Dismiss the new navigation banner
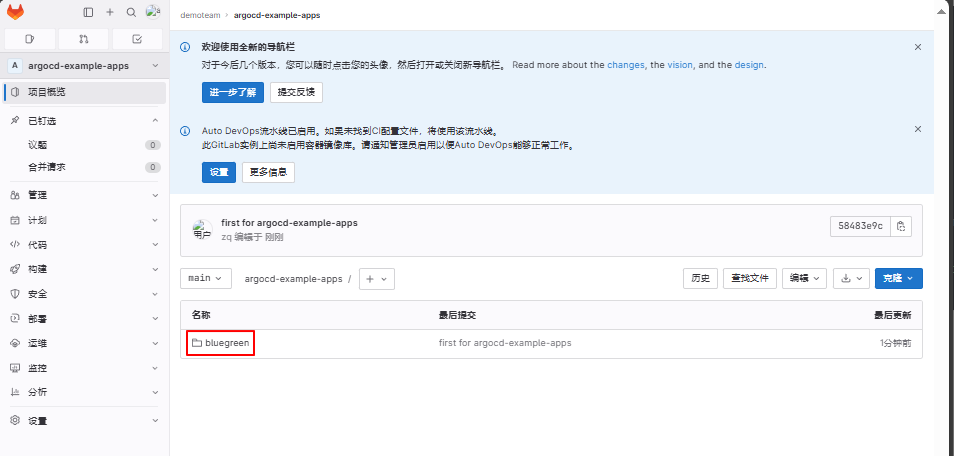The height and width of the screenshot is (456, 954). 918,47
